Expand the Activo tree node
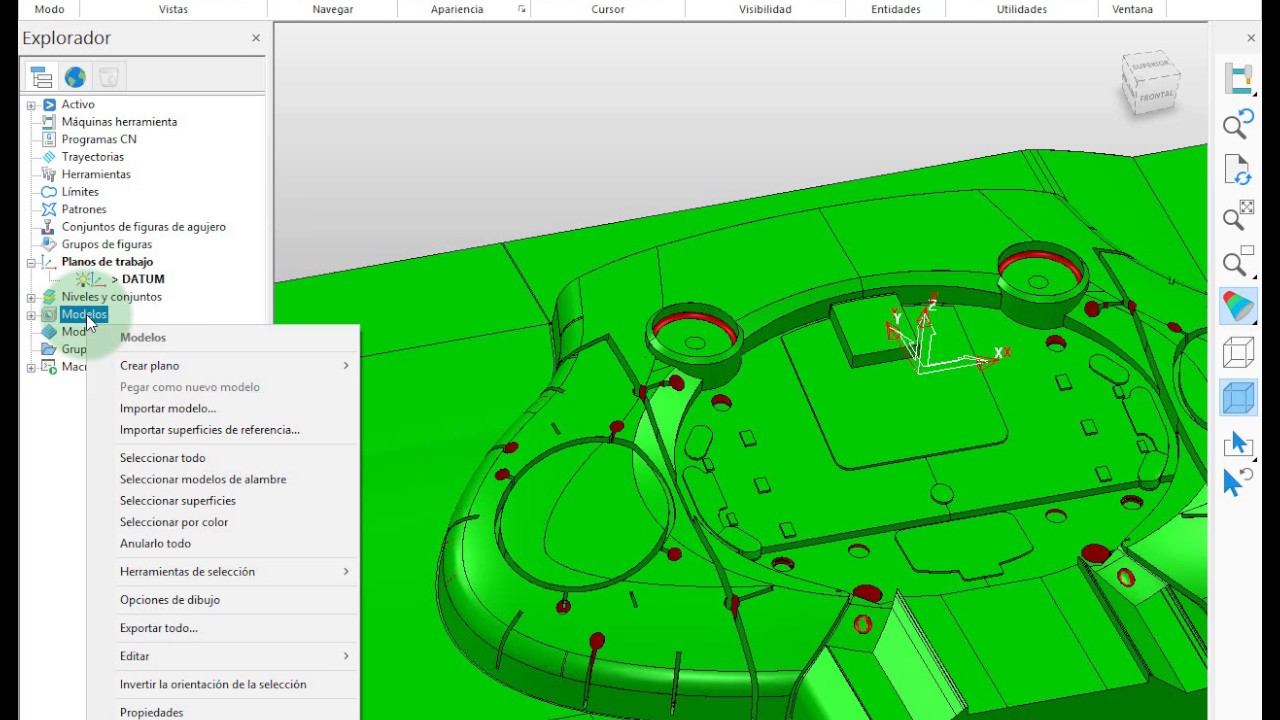This screenshot has height=720, width=1280. [31, 105]
